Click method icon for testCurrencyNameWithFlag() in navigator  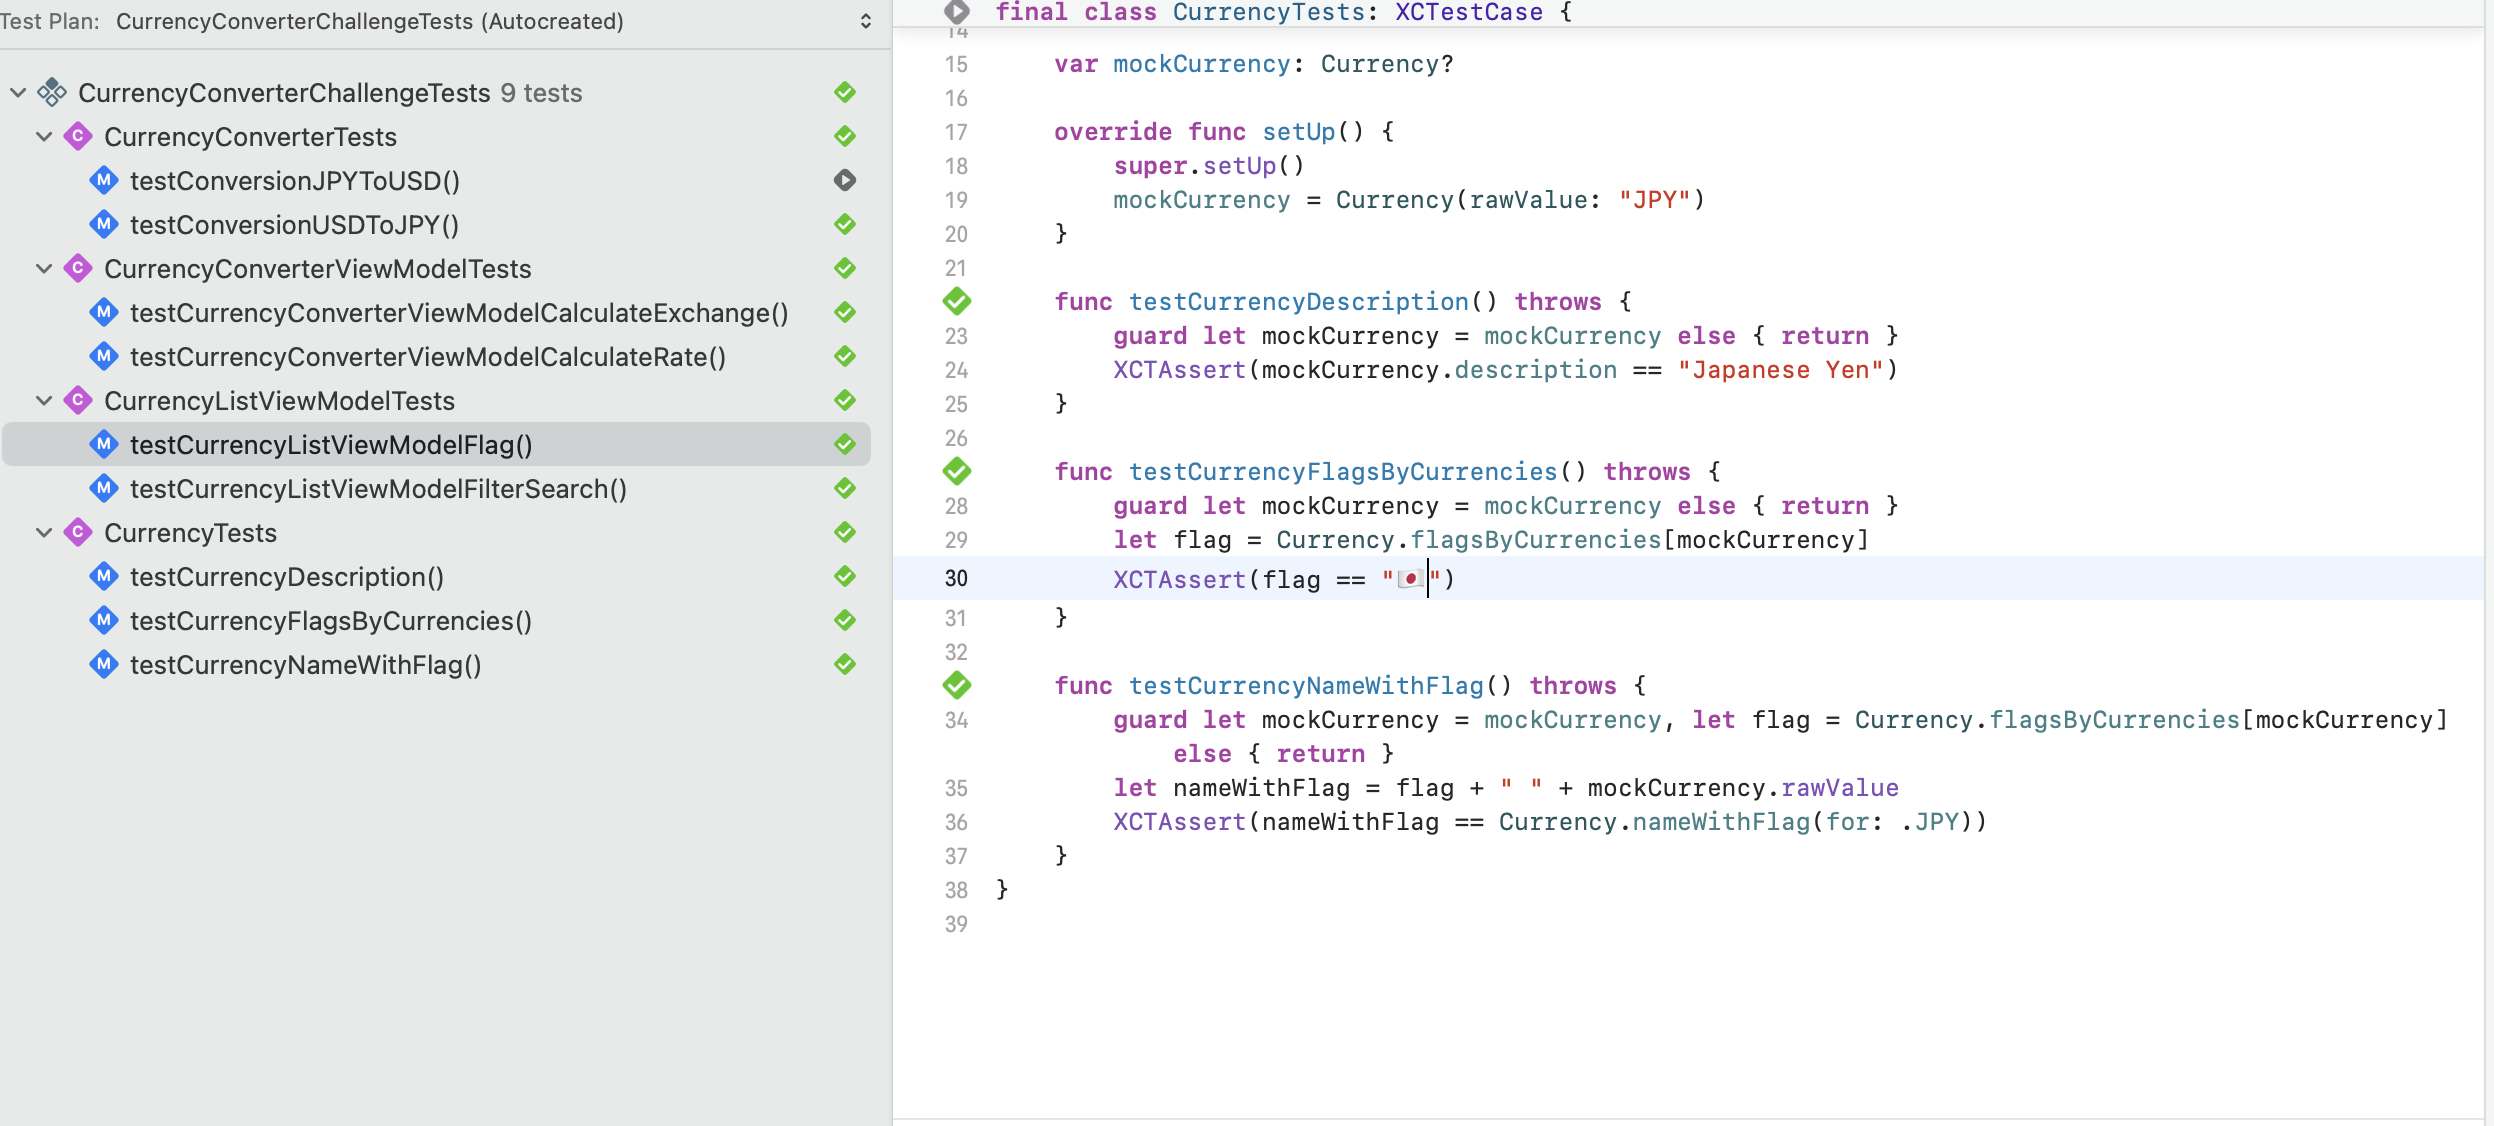click(104, 664)
